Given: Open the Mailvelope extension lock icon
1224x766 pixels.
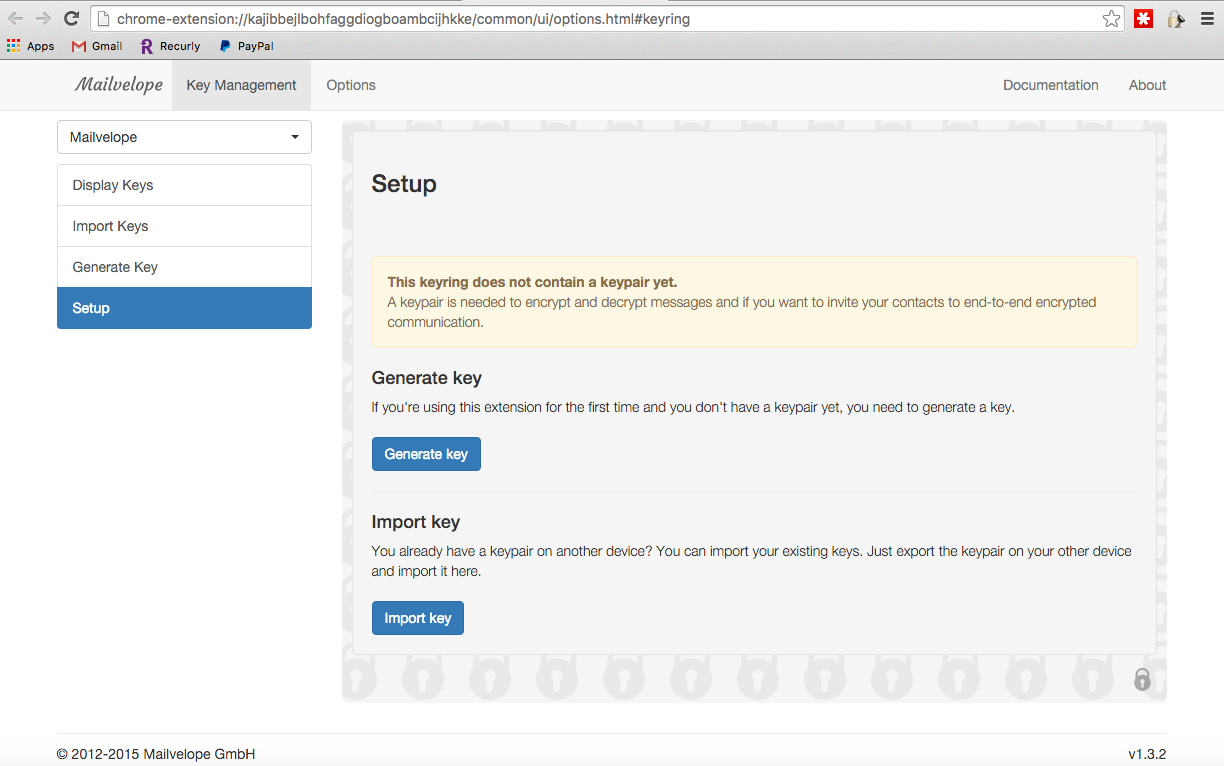Looking at the screenshot, I should pyautogui.click(x=1176, y=18).
